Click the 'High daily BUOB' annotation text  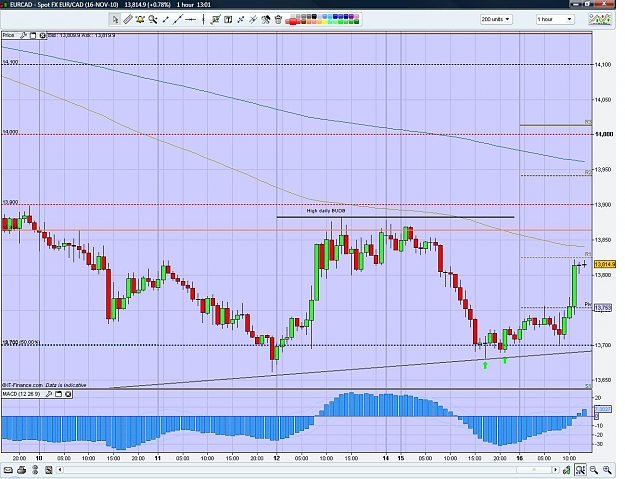(326, 210)
